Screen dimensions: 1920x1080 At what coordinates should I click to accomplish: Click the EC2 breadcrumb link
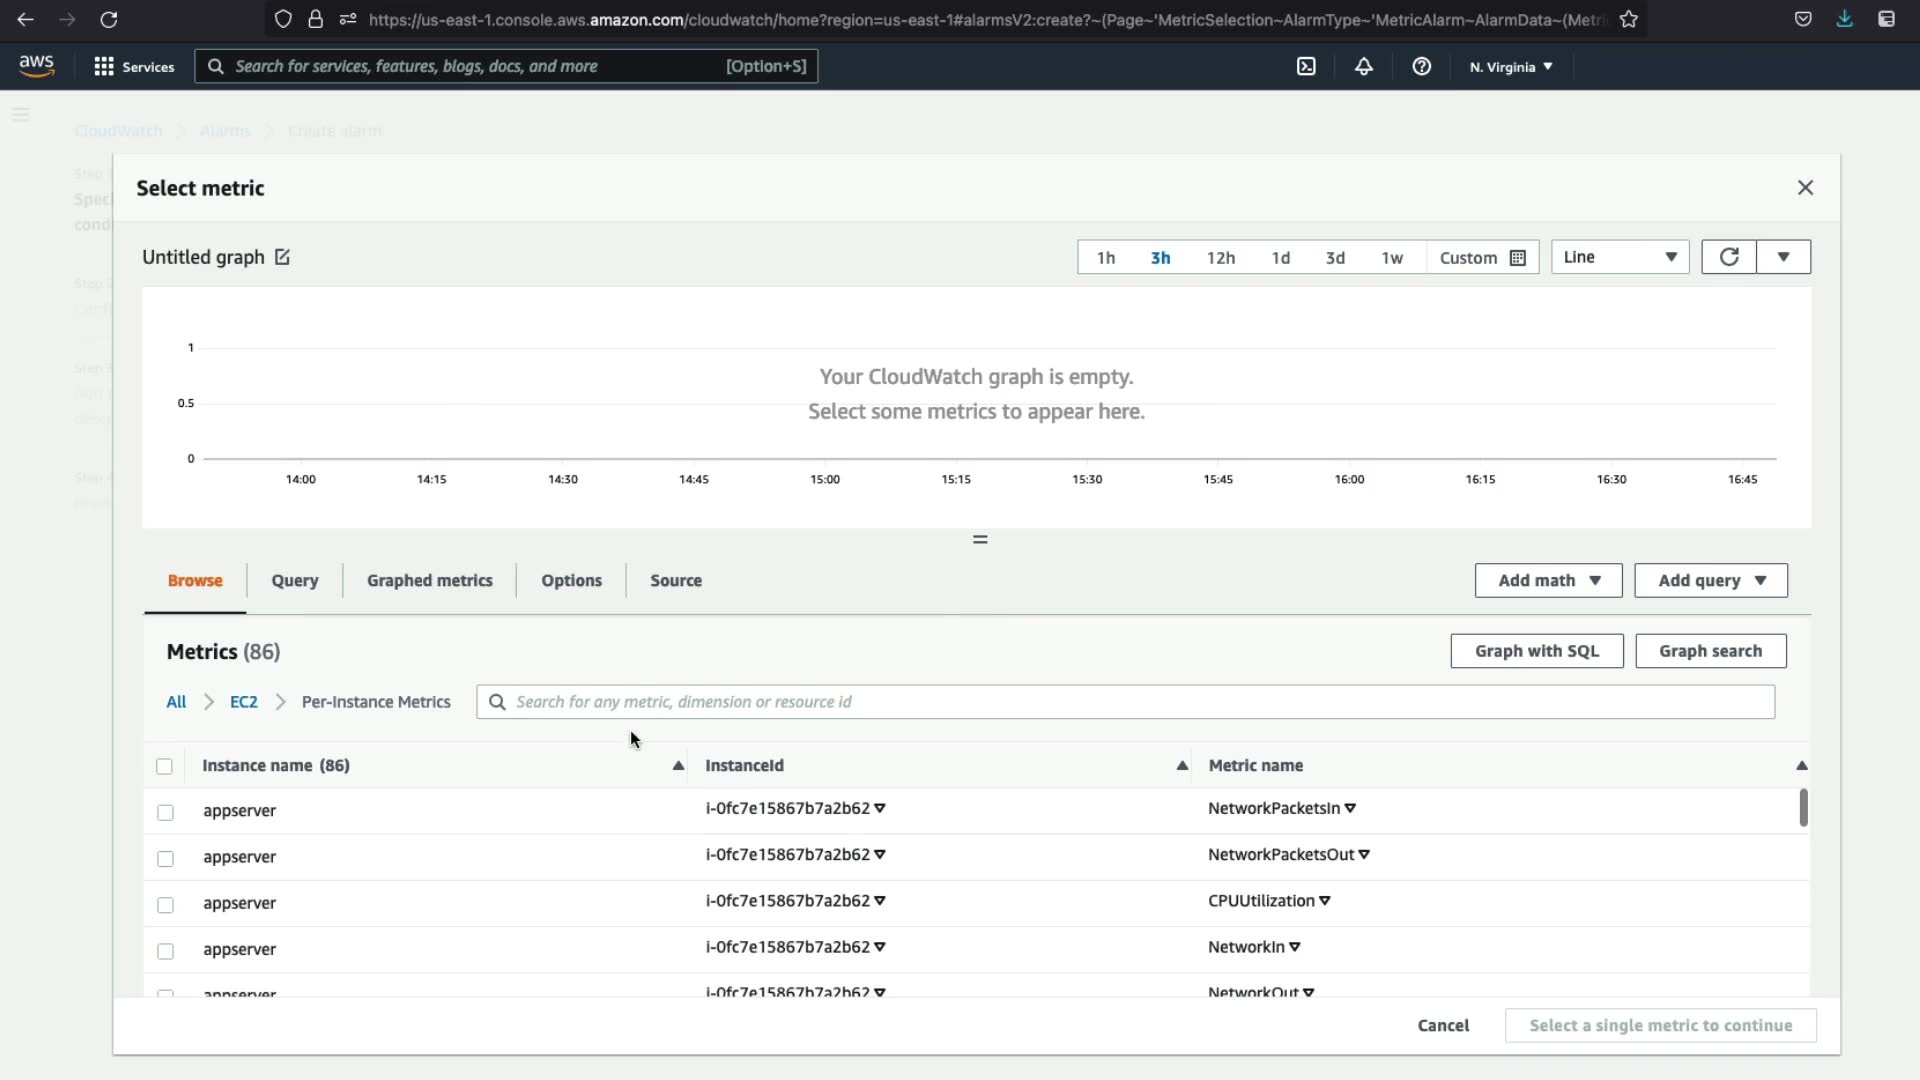click(x=243, y=702)
